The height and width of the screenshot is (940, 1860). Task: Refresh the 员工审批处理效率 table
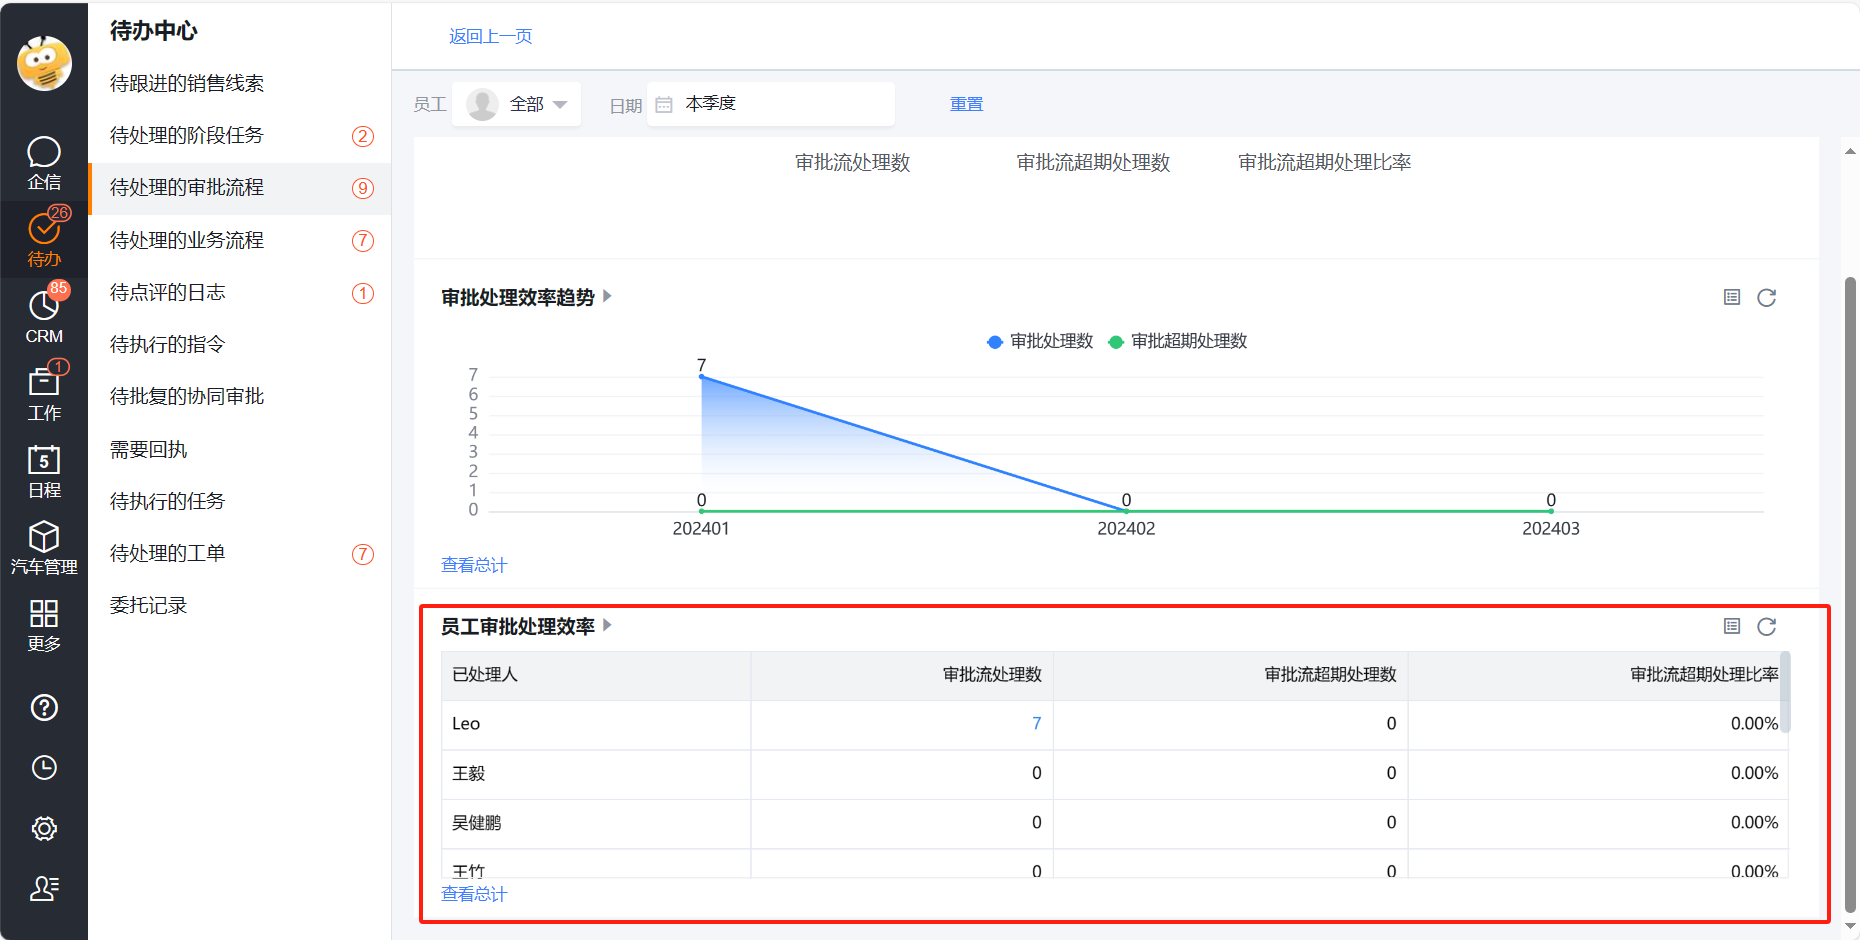(x=1767, y=626)
